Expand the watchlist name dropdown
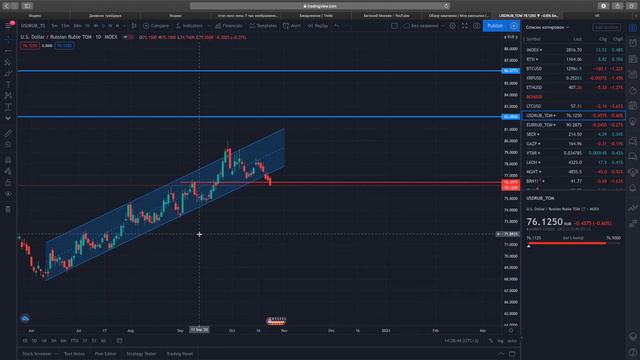Image resolution: width=640 pixels, height=360 pixels. 547,27
